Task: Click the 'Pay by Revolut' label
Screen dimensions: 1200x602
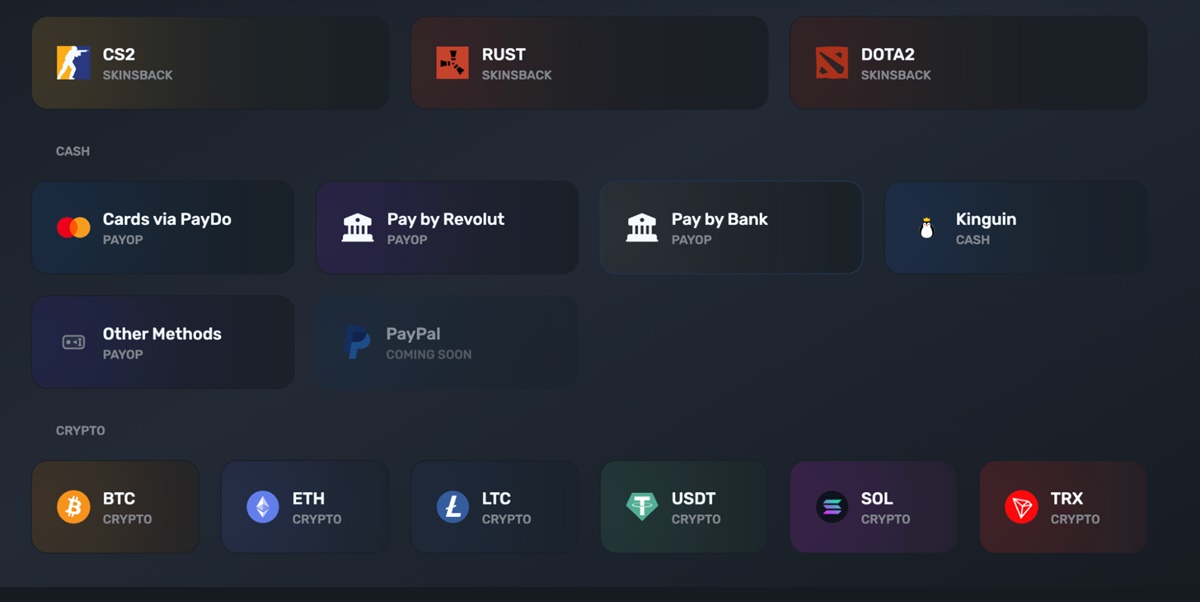Action: [x=446, y=219]
